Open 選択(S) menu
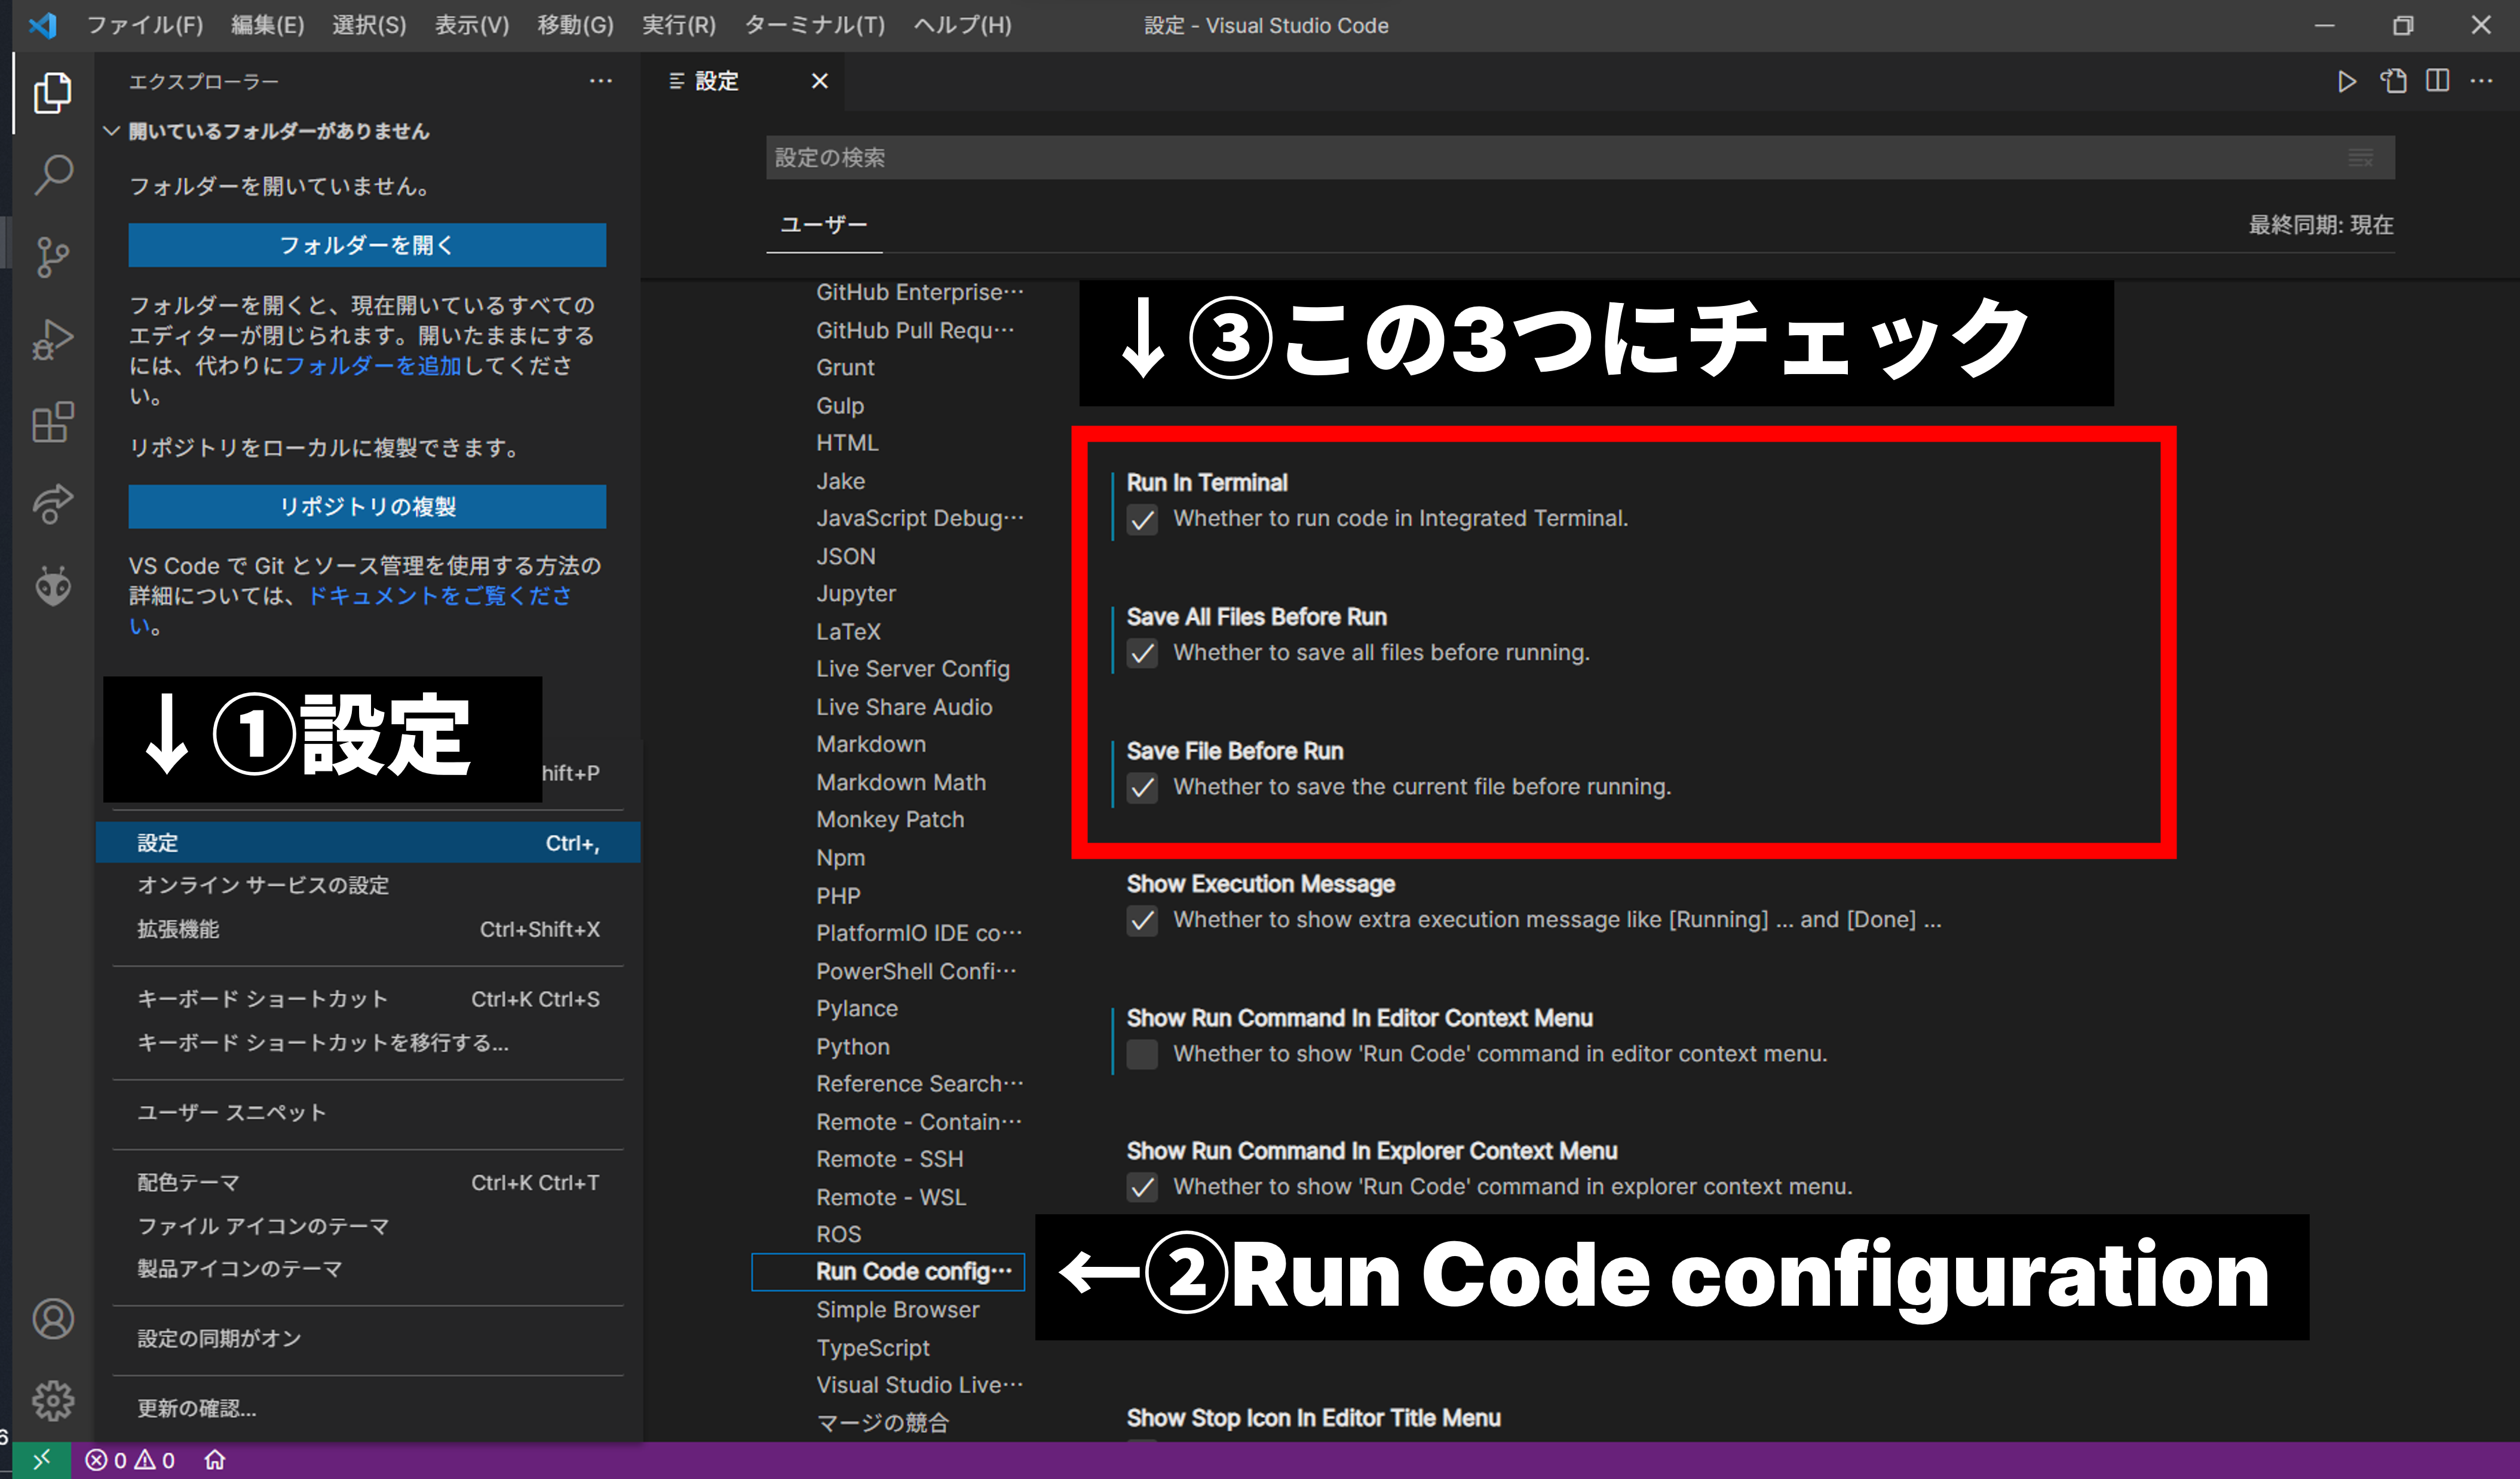 [369, 25]
